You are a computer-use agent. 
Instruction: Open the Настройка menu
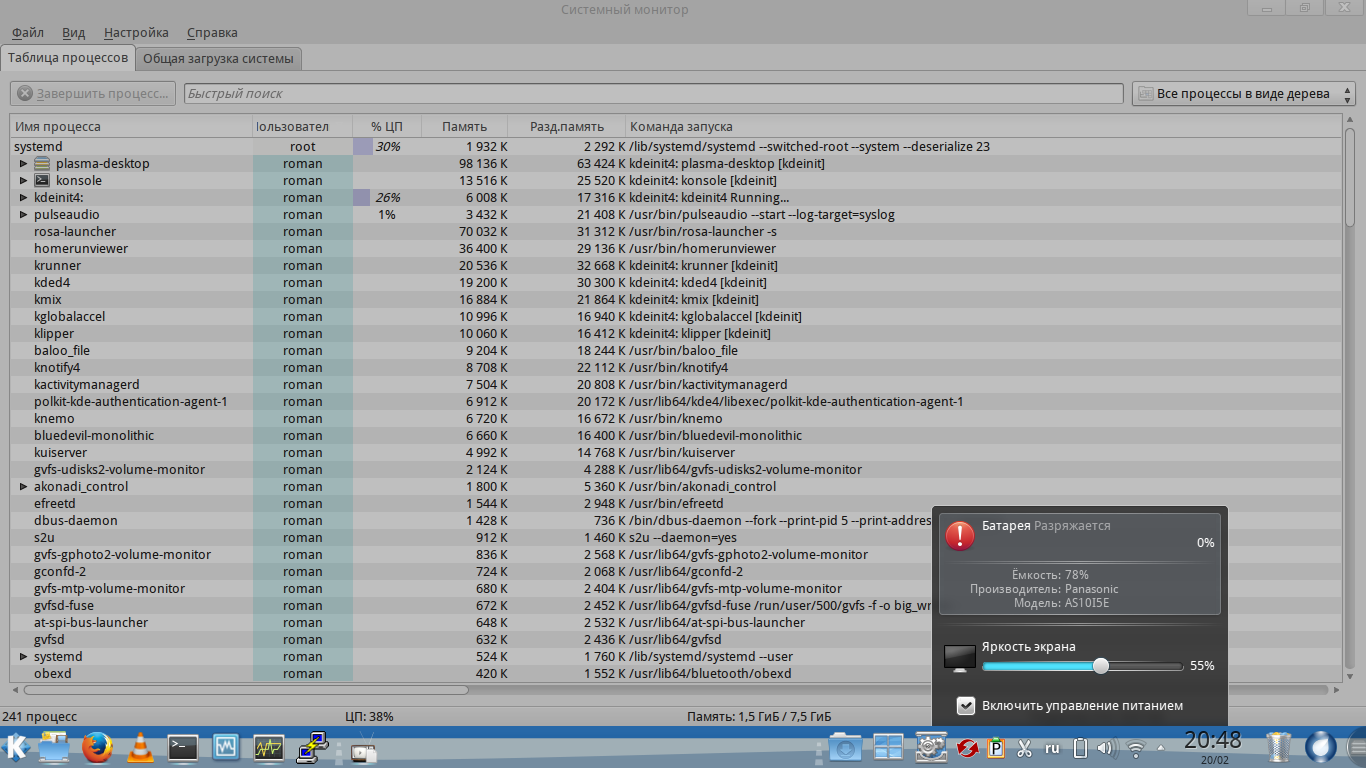pos(136,33)
